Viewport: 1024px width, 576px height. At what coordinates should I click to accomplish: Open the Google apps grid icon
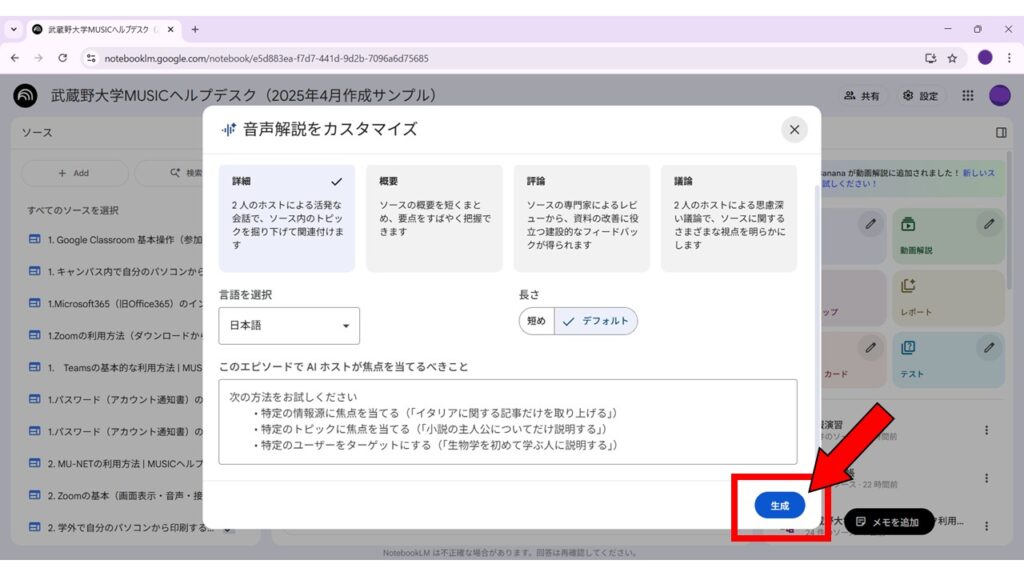(x=967, y=96)
